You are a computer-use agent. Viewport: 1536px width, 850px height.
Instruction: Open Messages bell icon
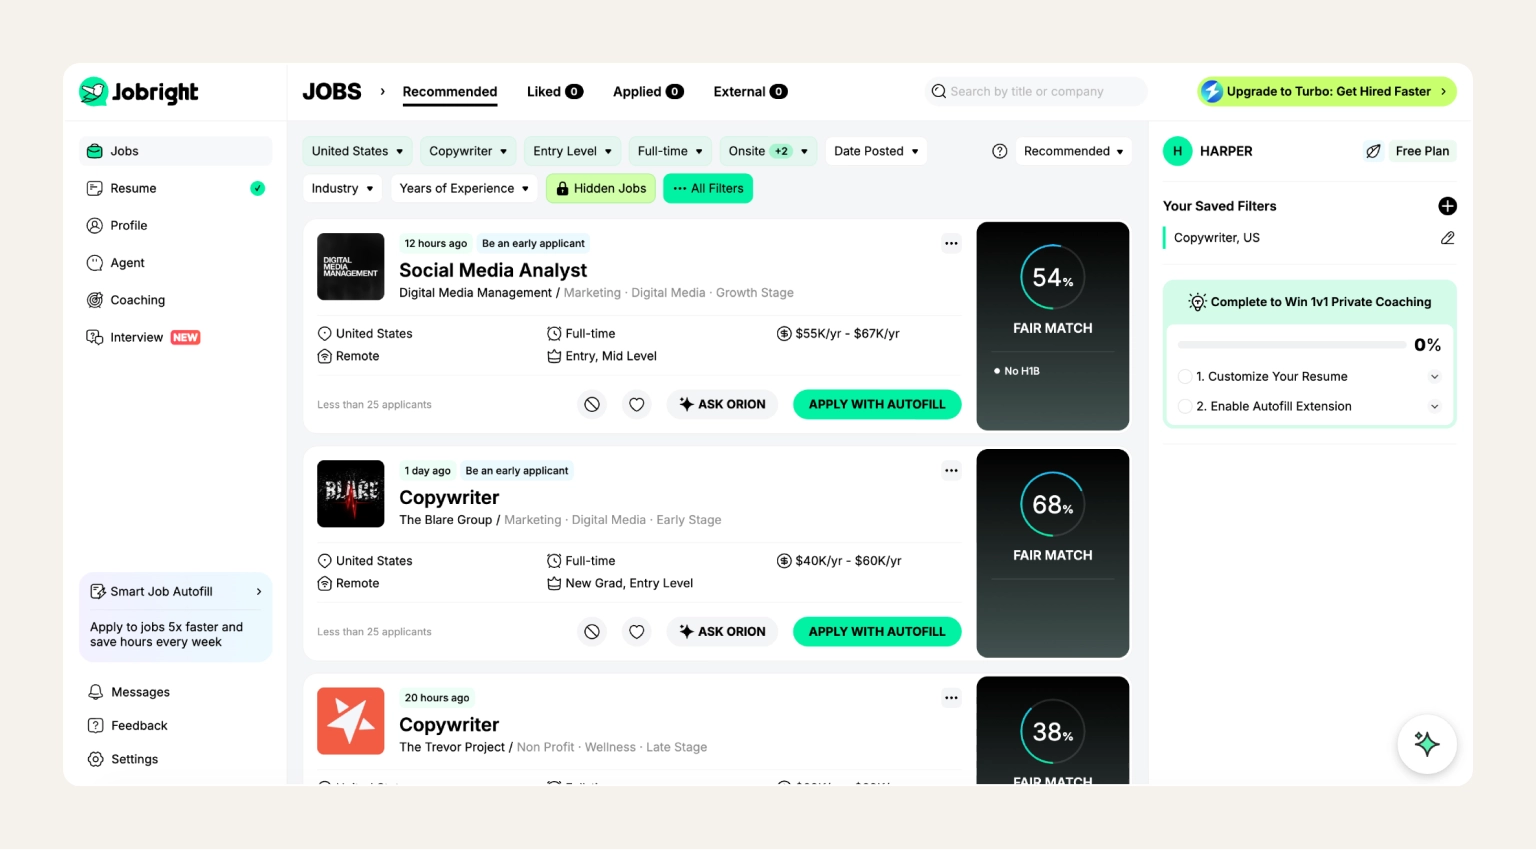[96, 692]
